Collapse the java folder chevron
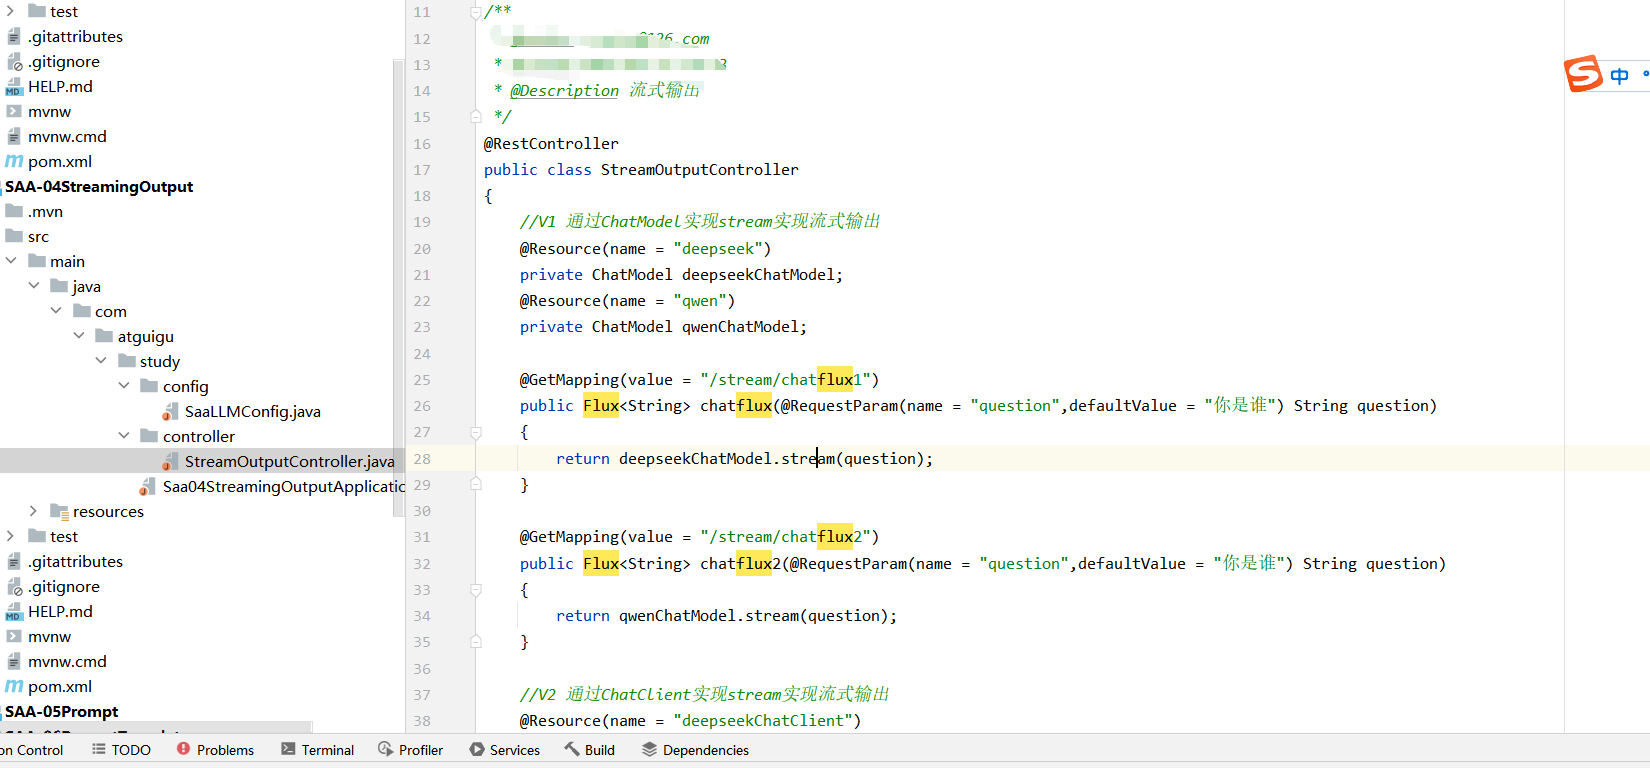Screen dimensions: 1650x768 (34, 286)
